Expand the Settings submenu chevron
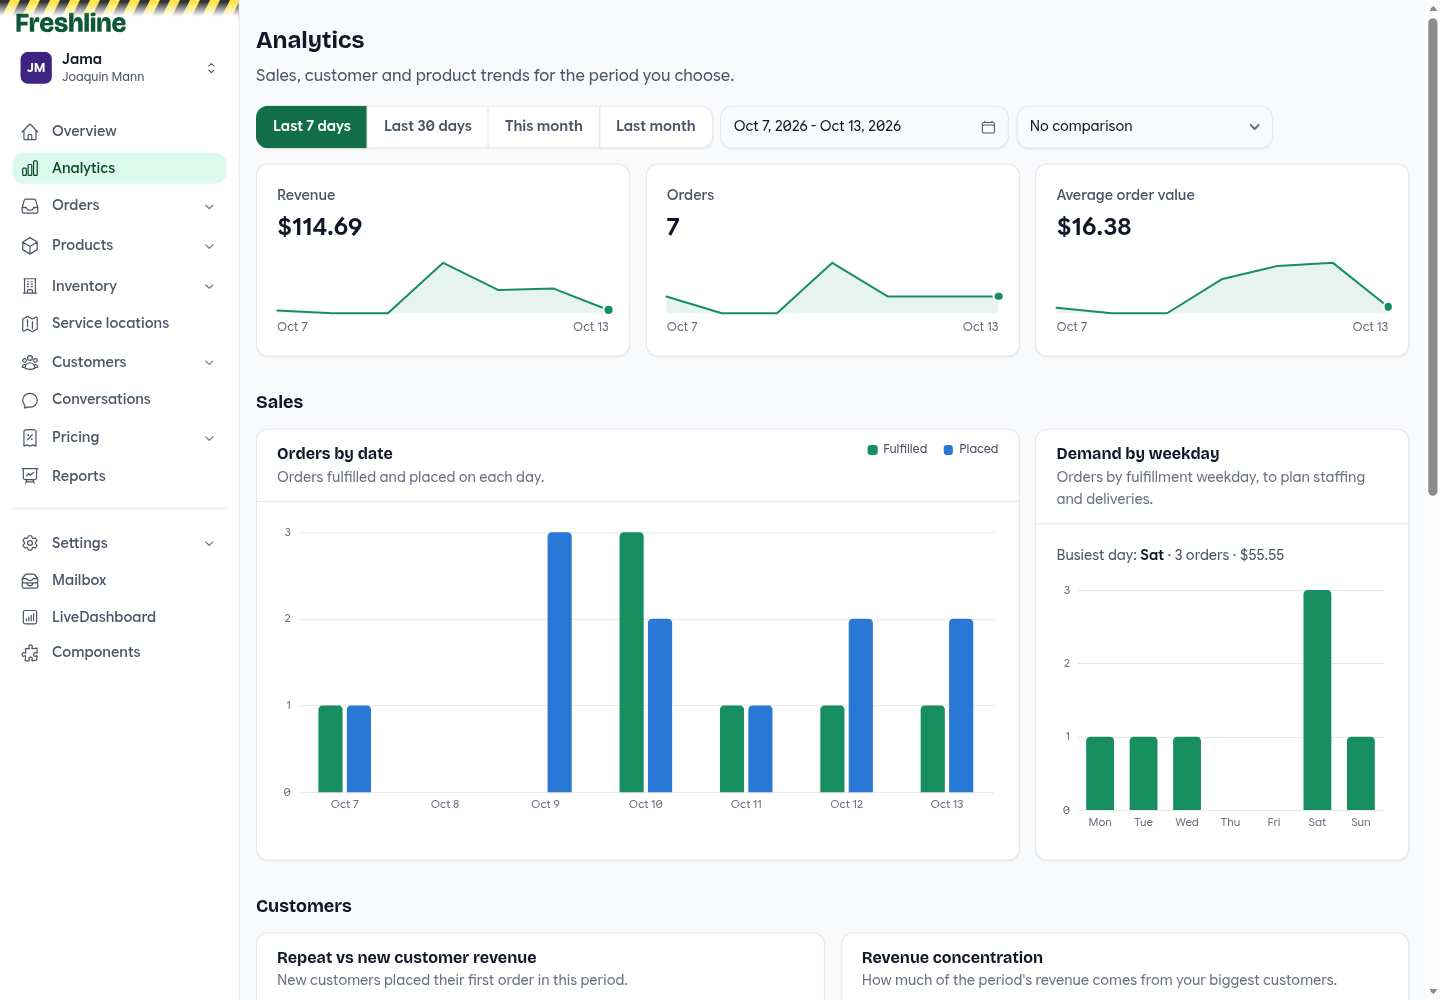The width and height of the screenshot is (1440, 1000). pos(209,543)
